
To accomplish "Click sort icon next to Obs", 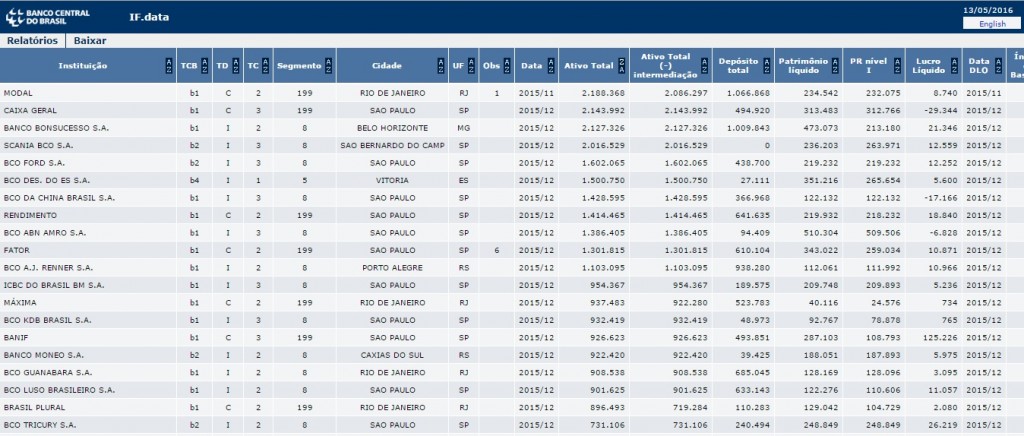I will pos(507,66).
